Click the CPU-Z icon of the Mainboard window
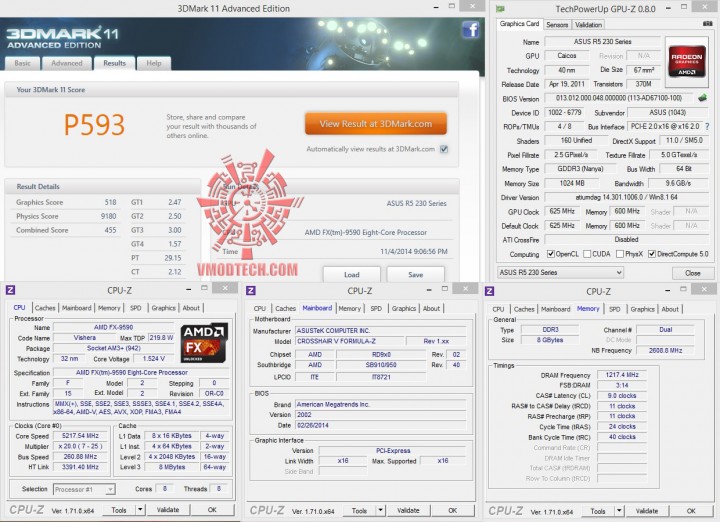This screenshot has width=720, height=522. pyautogui.click(x=251, y=290)
